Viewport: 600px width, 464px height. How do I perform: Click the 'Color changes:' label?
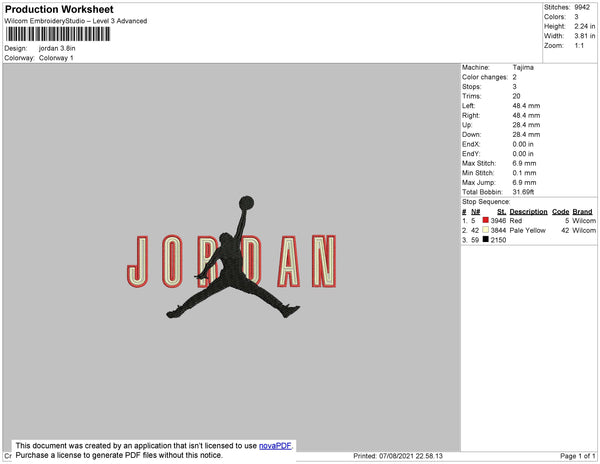pyautogui.click(x=485, y=77)
